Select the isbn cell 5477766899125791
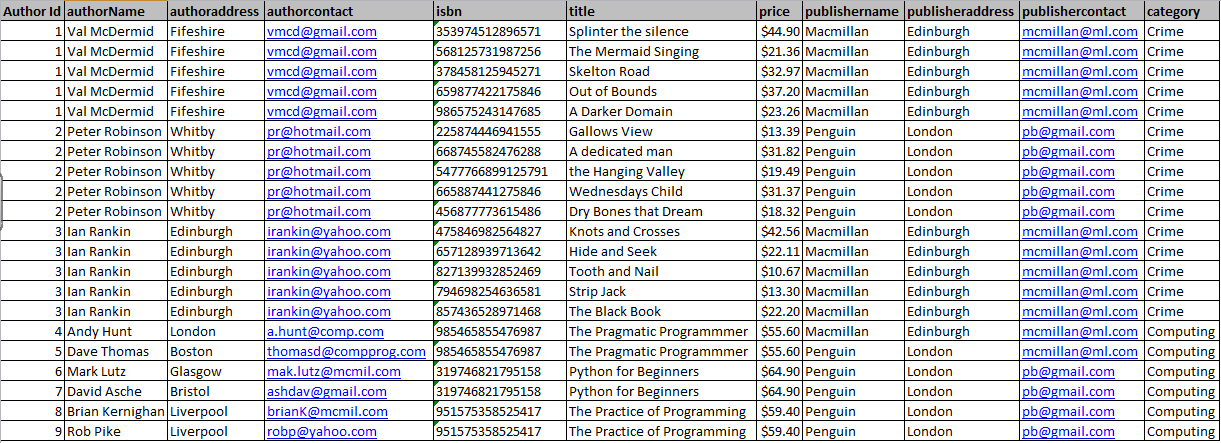 pyautogui.click(x=499, y=171)
